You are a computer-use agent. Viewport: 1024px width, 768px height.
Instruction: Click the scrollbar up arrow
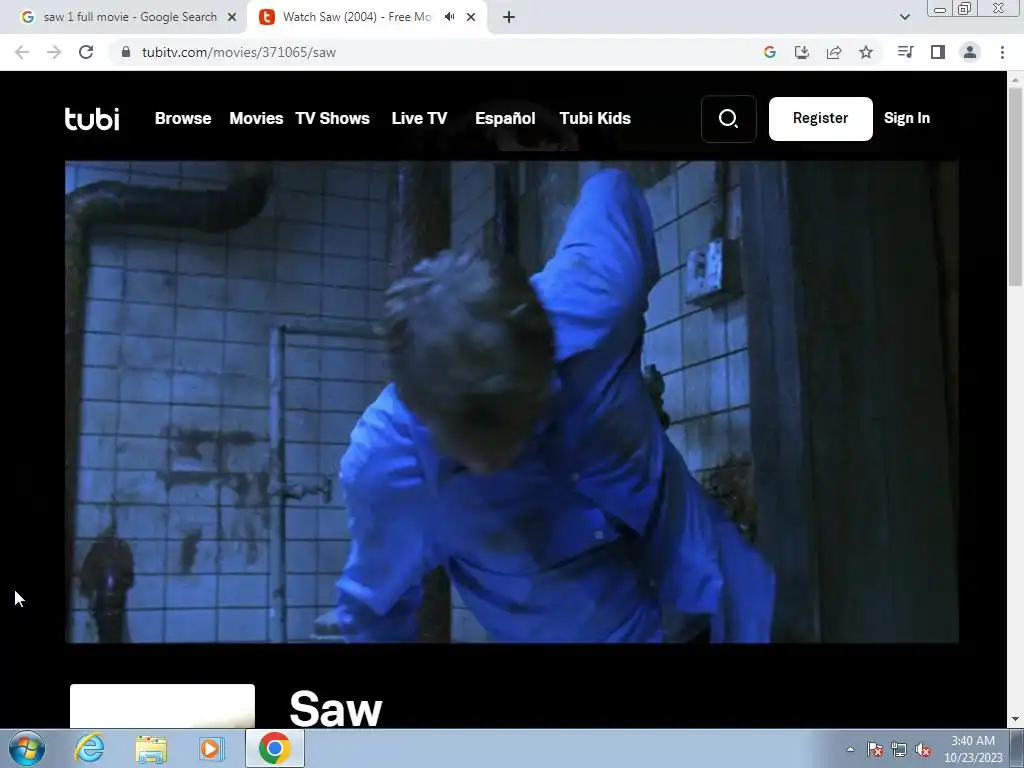[1015, 79]
